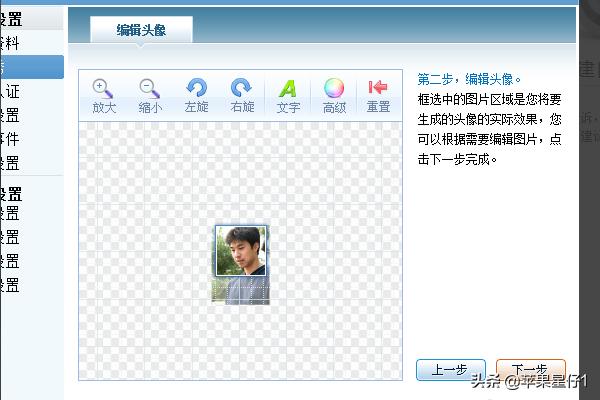Image resolution: width=600 pixels, height=400 pixels.
Task: Go back with the 上一步 button
Action: click(450, 369)
